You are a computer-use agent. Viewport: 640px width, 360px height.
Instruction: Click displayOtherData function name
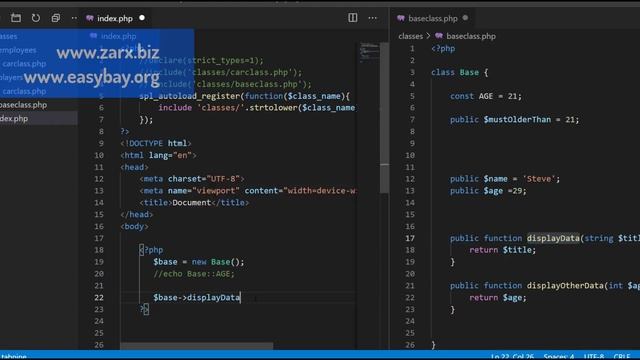tap(565, 286)
